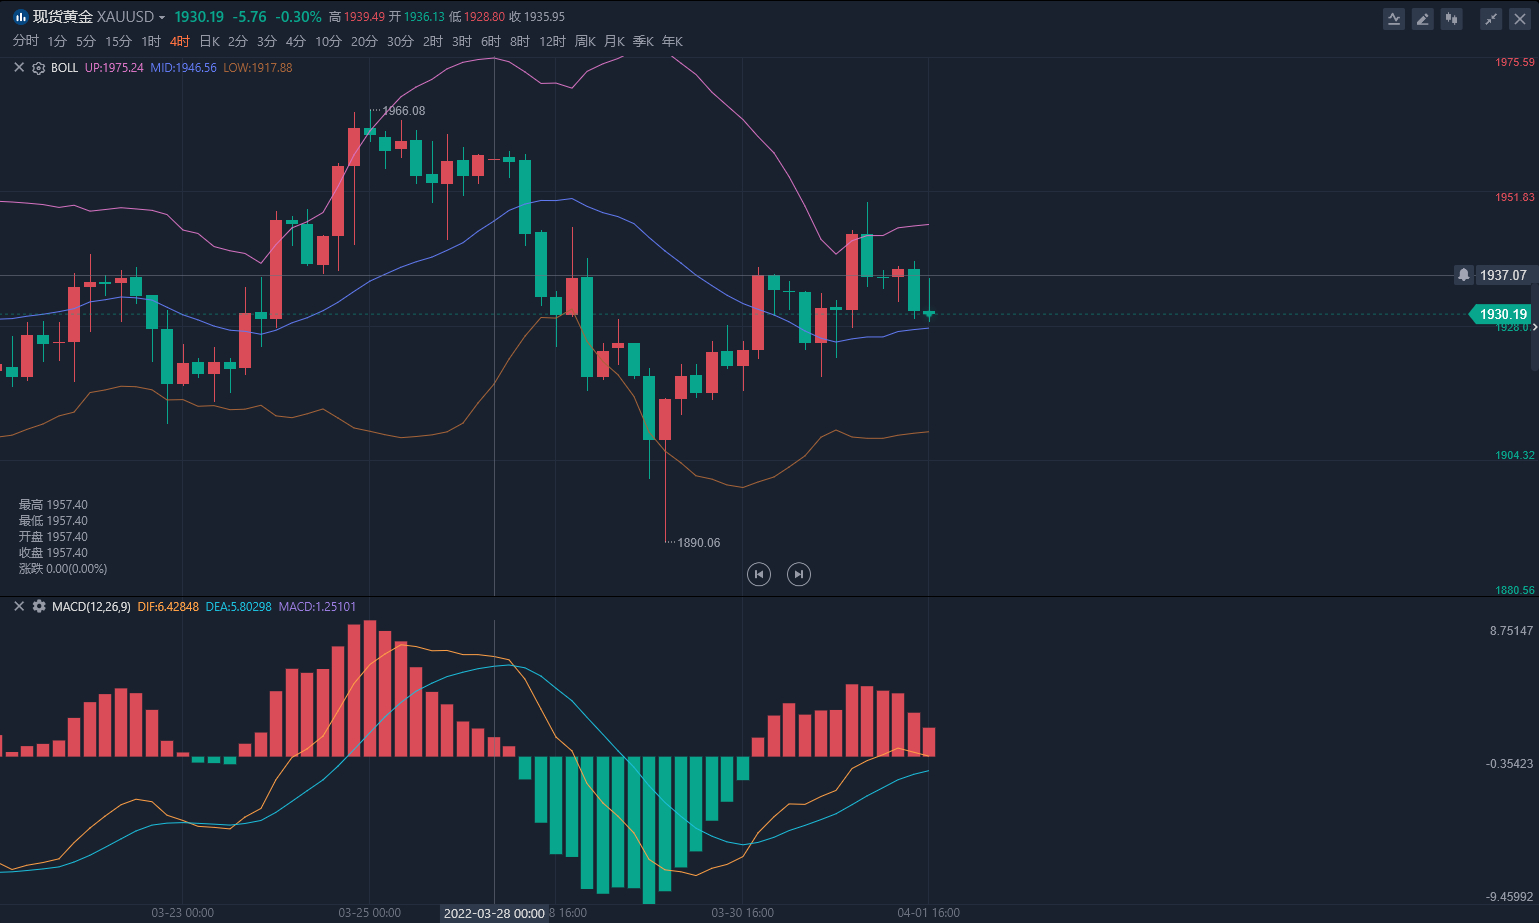
Task: Select the 4分 timeframe
Action: 296,41
